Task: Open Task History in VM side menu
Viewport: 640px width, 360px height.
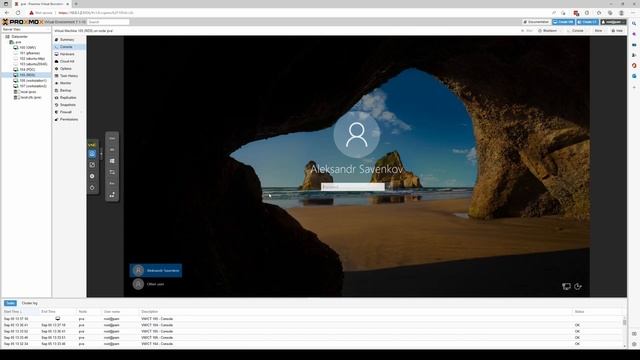Action: (69, 76)
